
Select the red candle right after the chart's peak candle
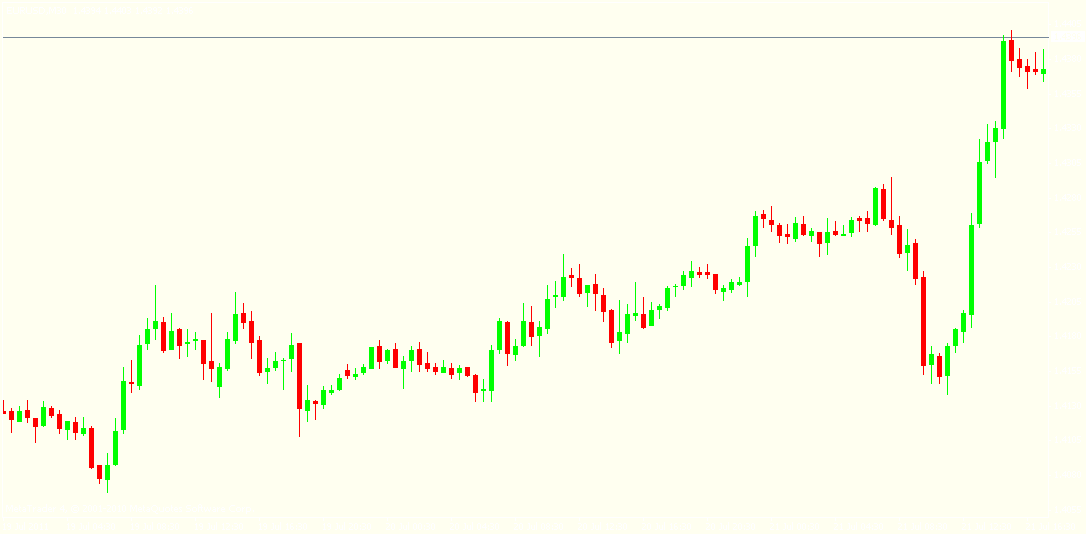pyautogui.click(x=1019, y=64)
